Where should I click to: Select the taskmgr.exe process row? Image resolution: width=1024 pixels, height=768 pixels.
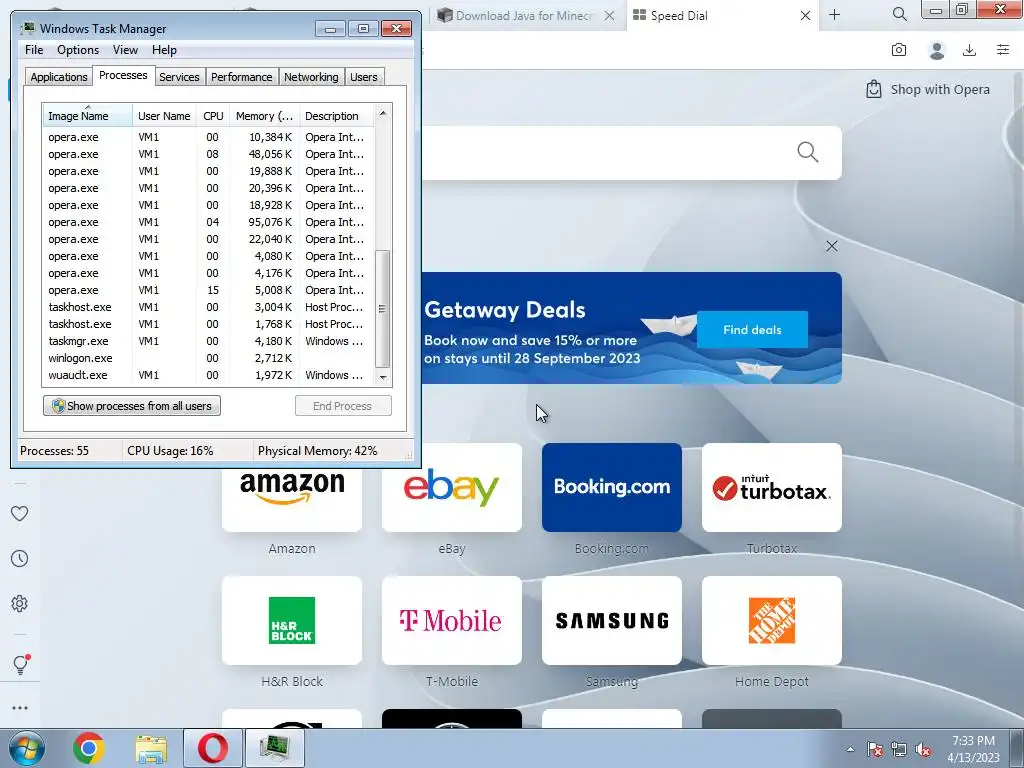tap(208, 341)
